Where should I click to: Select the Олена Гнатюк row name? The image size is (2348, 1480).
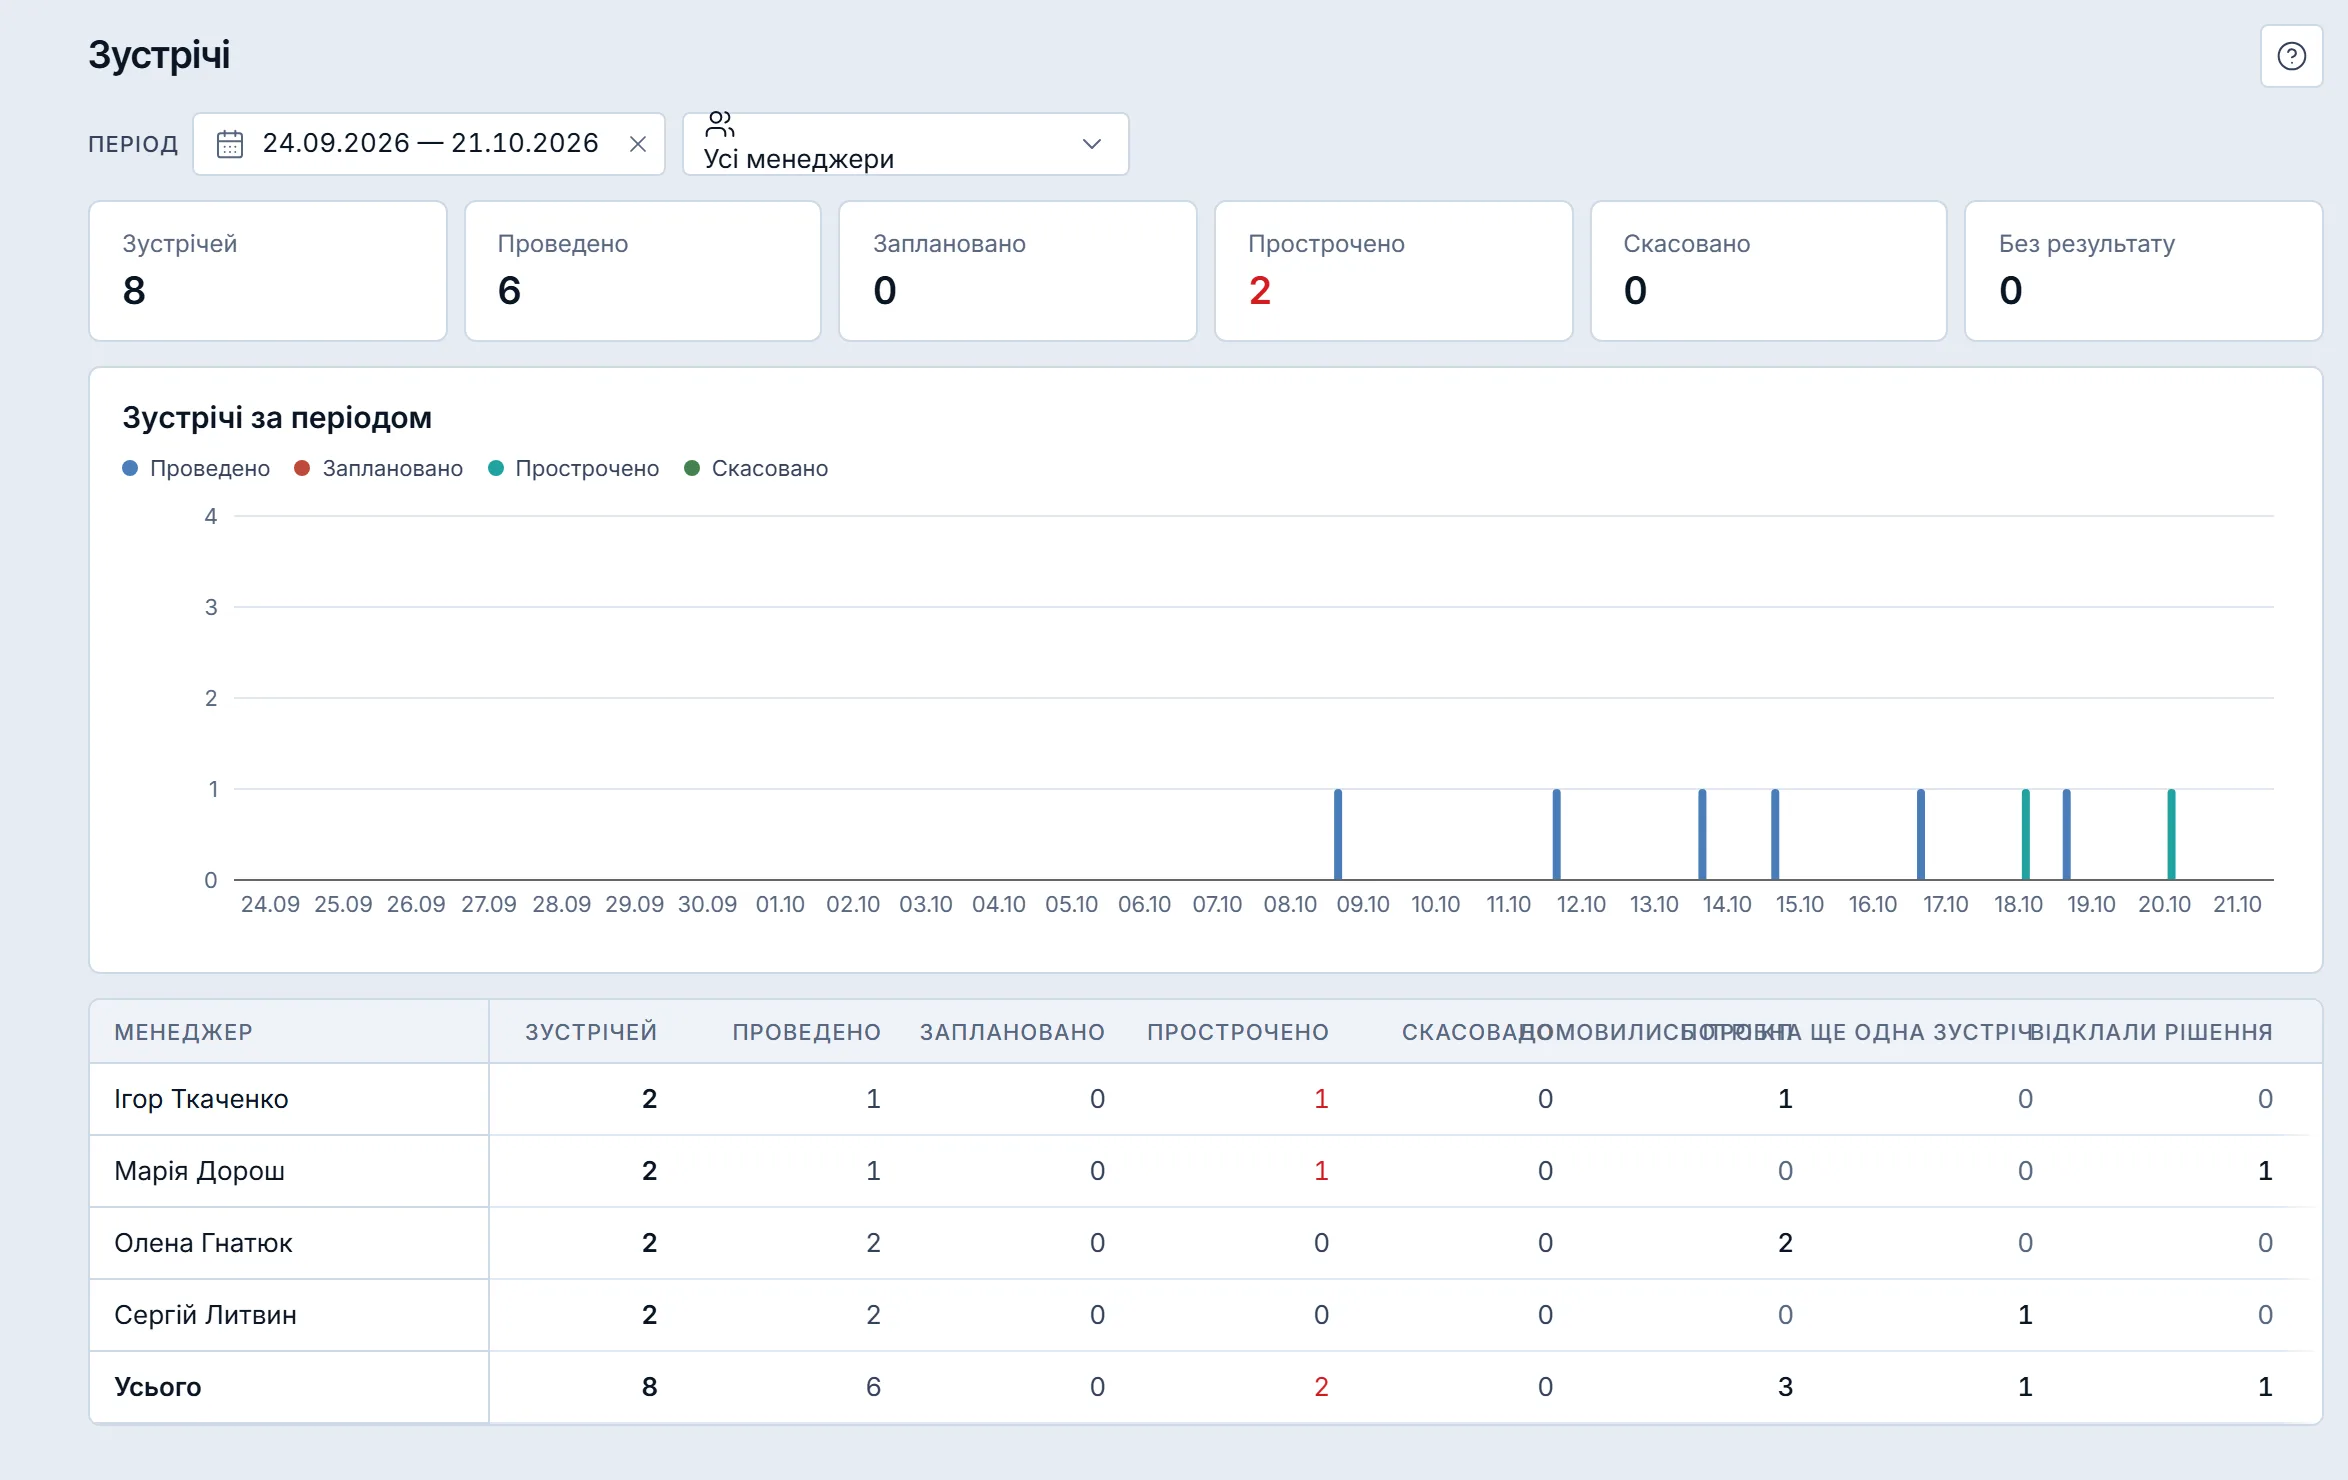pyautogui.click(x=203, y=1243)
